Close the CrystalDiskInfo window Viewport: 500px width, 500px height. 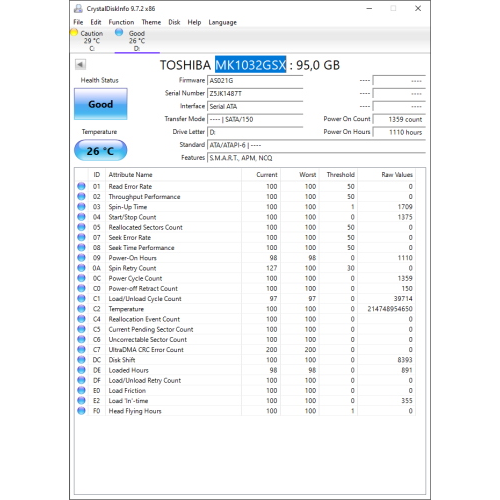pyautogui.click(x=418, y=9)
